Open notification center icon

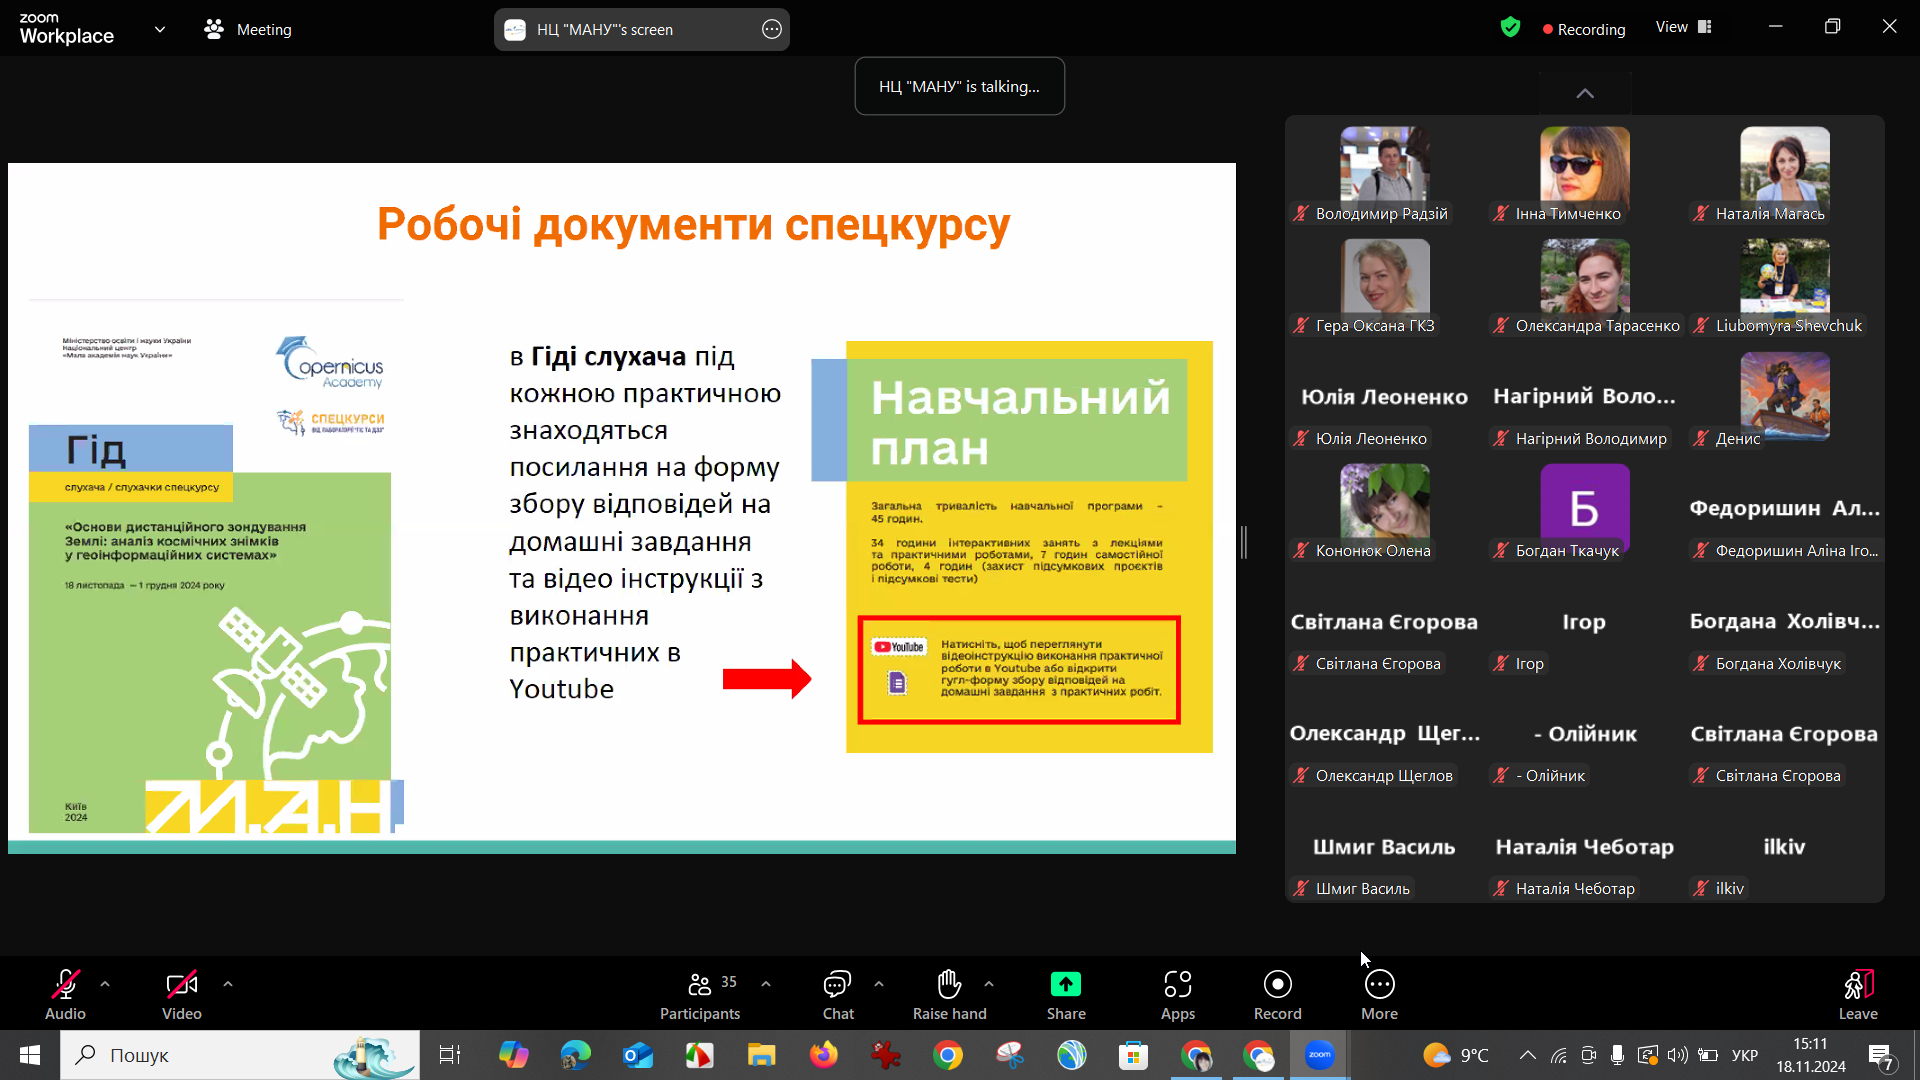(1881, 1055)
